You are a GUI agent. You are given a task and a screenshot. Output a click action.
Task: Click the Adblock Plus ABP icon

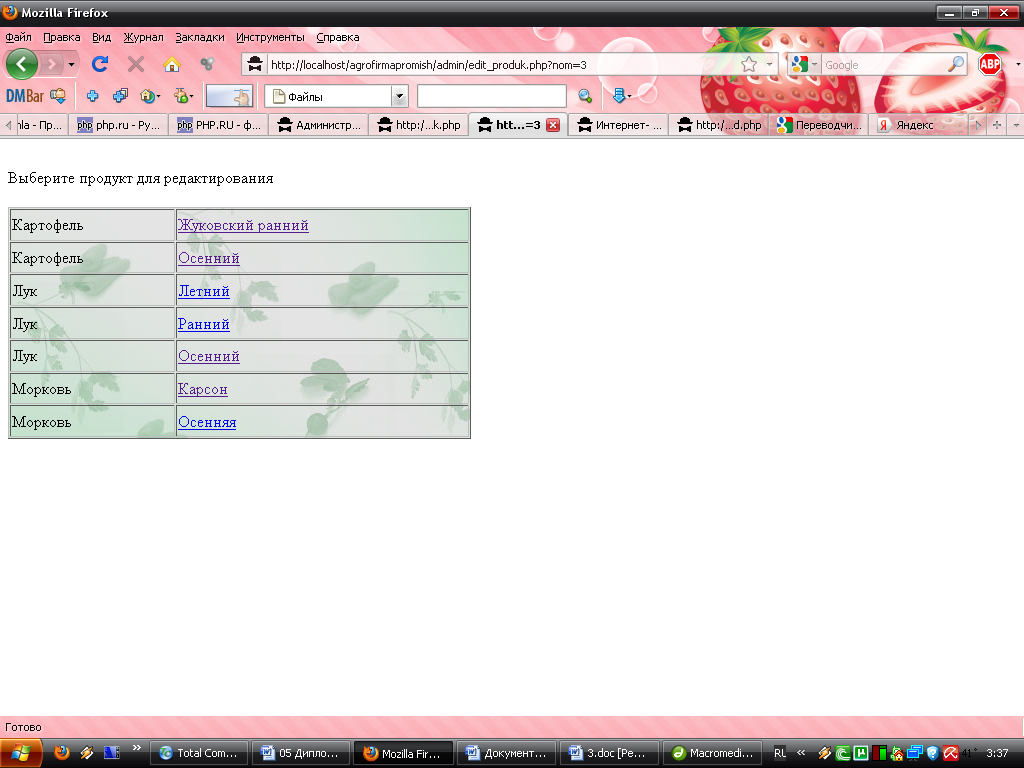(990, 64)
